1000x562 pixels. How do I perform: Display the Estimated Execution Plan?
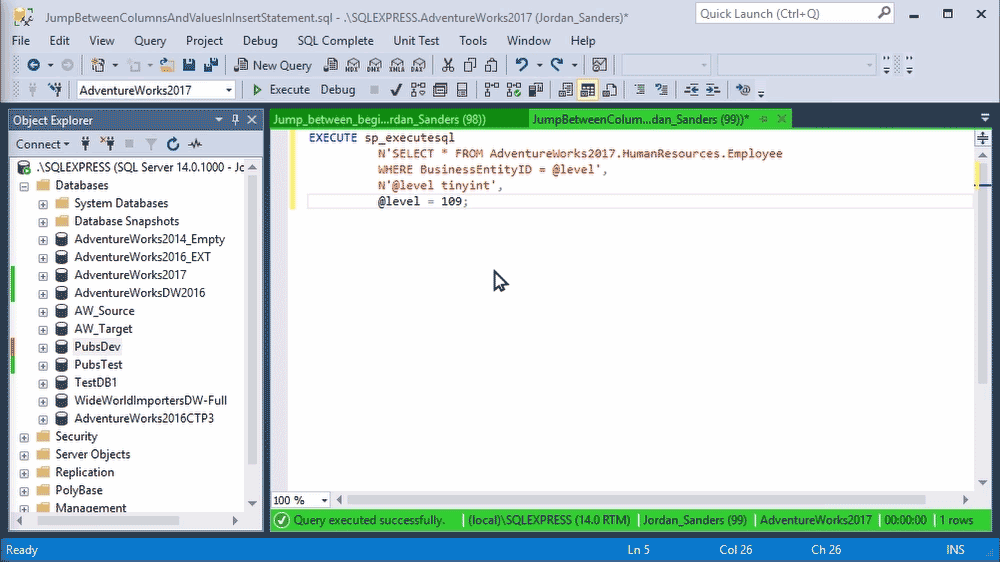coord(418,90)
